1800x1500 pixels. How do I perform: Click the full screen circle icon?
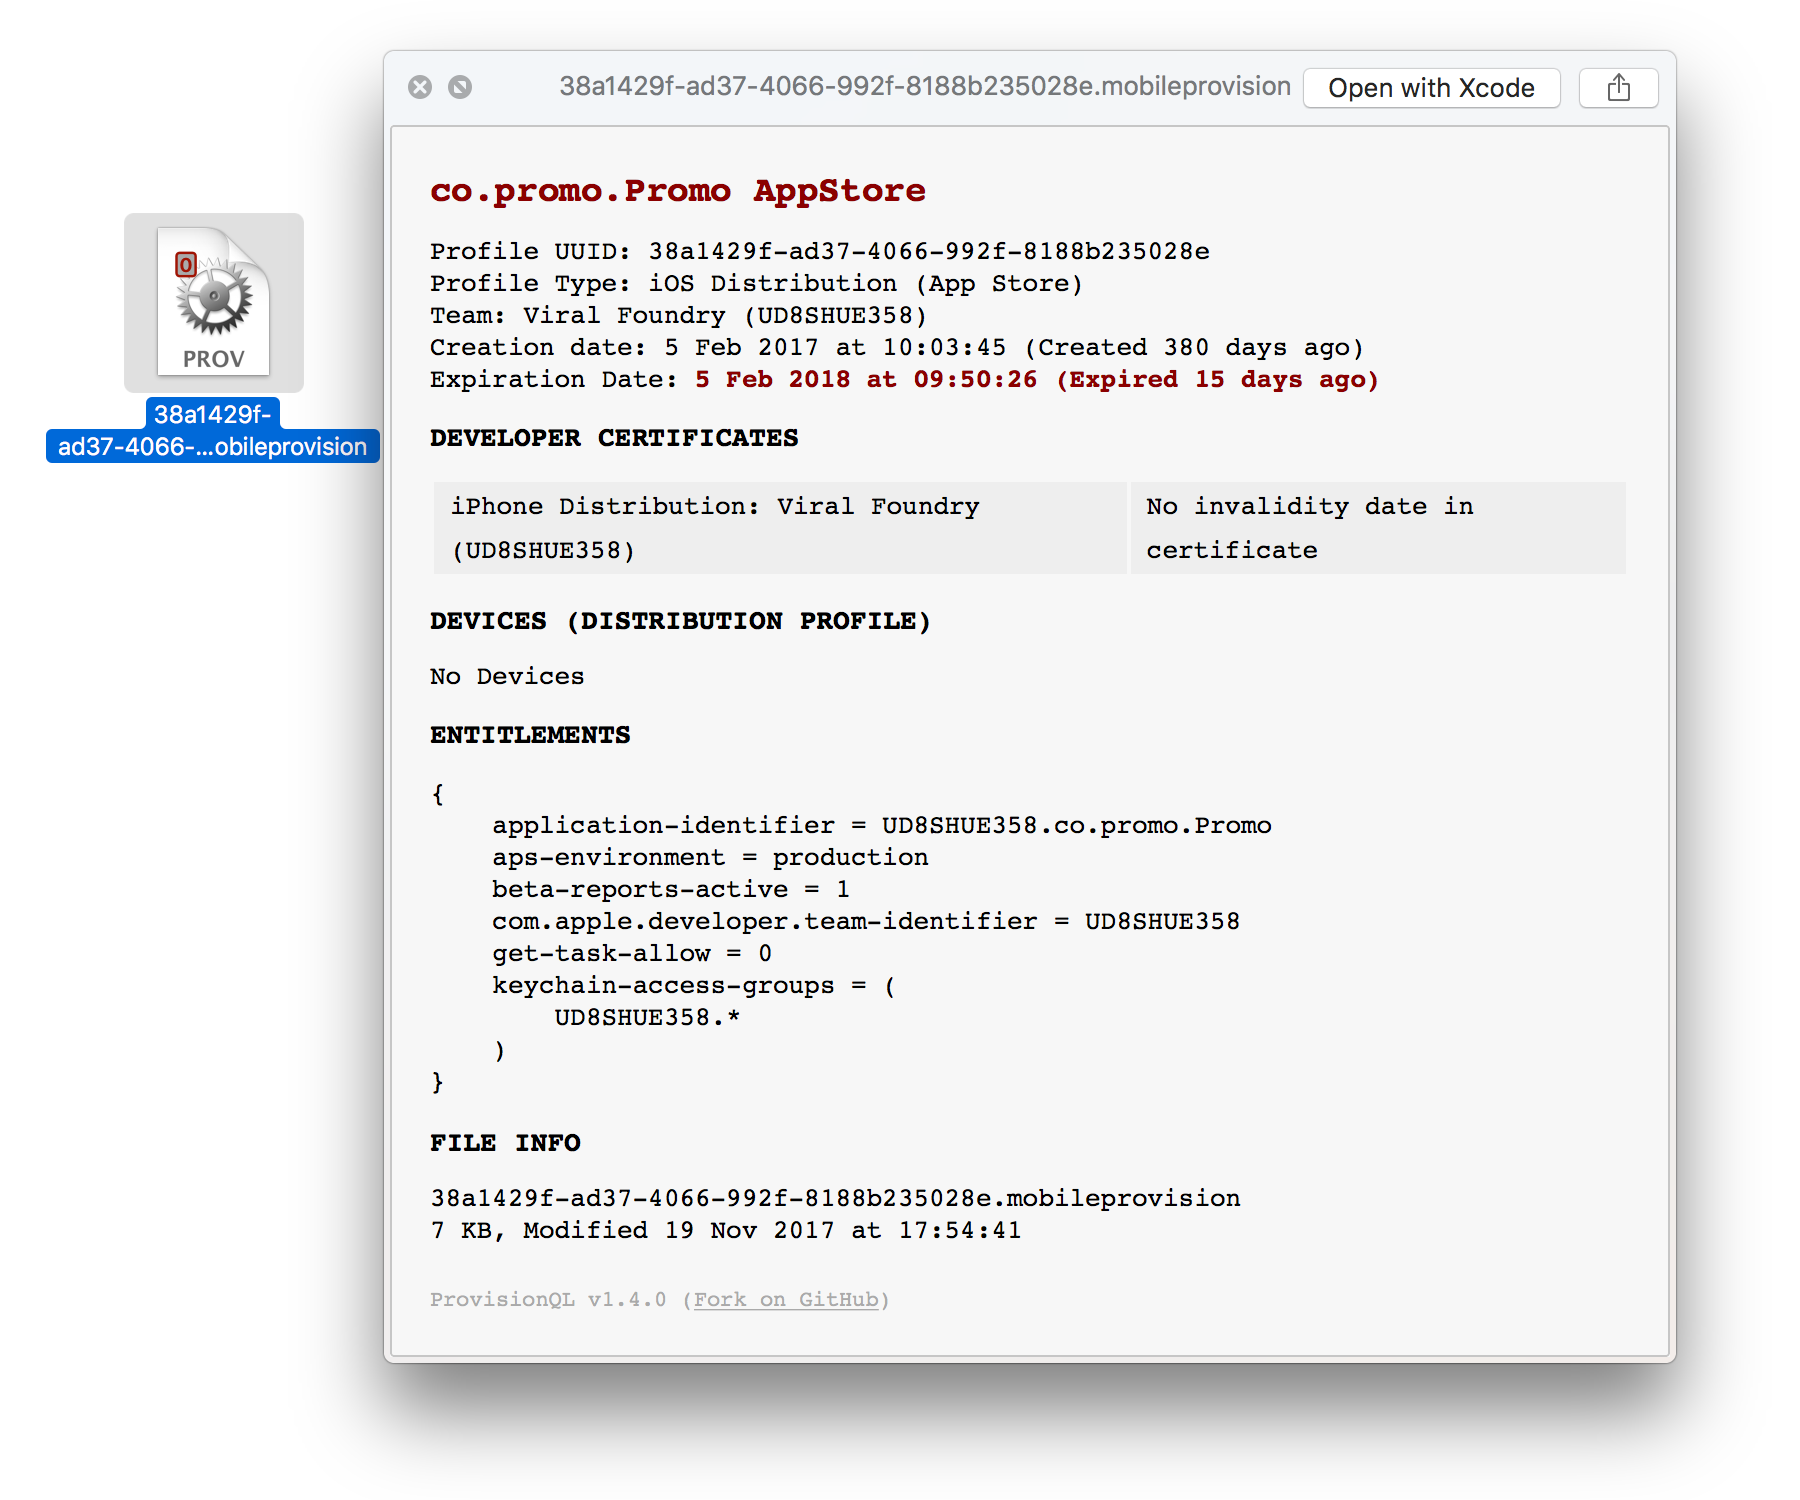coord(460,87)
